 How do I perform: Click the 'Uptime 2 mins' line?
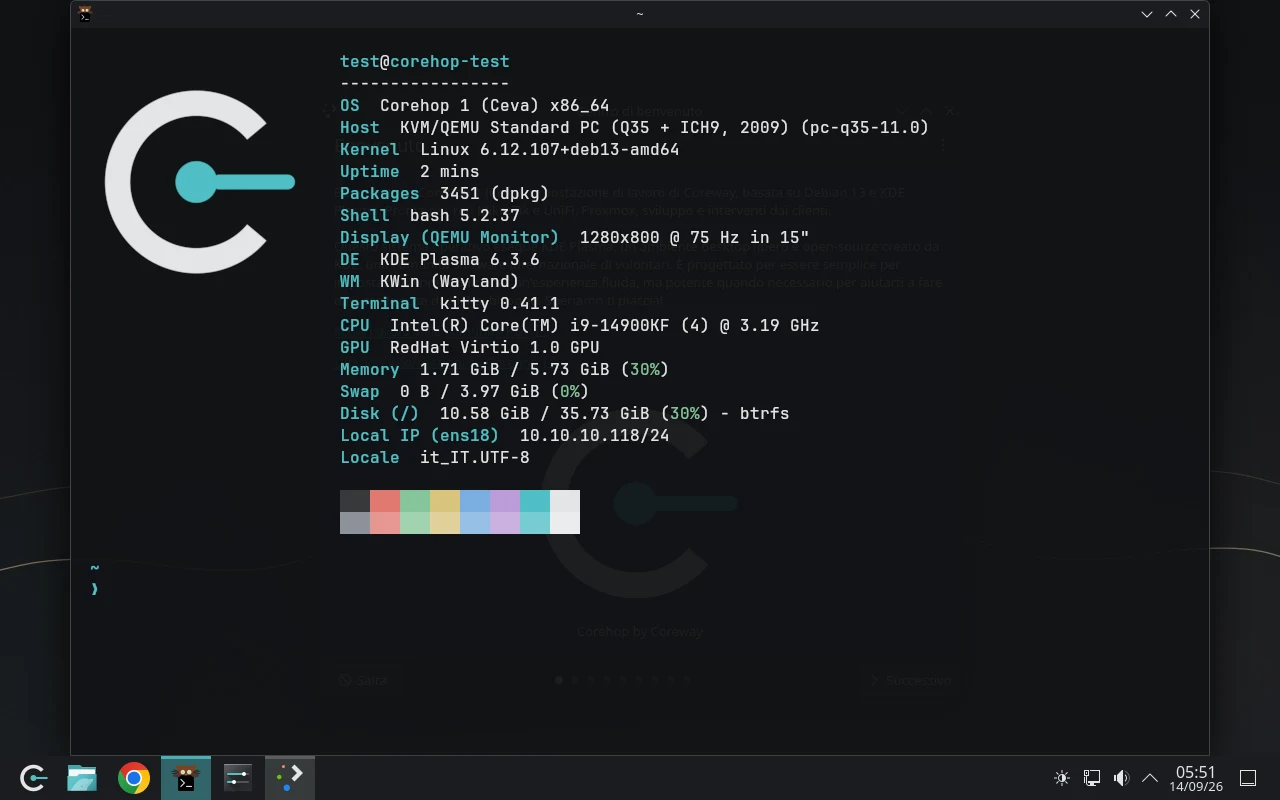tap(410, 172)
